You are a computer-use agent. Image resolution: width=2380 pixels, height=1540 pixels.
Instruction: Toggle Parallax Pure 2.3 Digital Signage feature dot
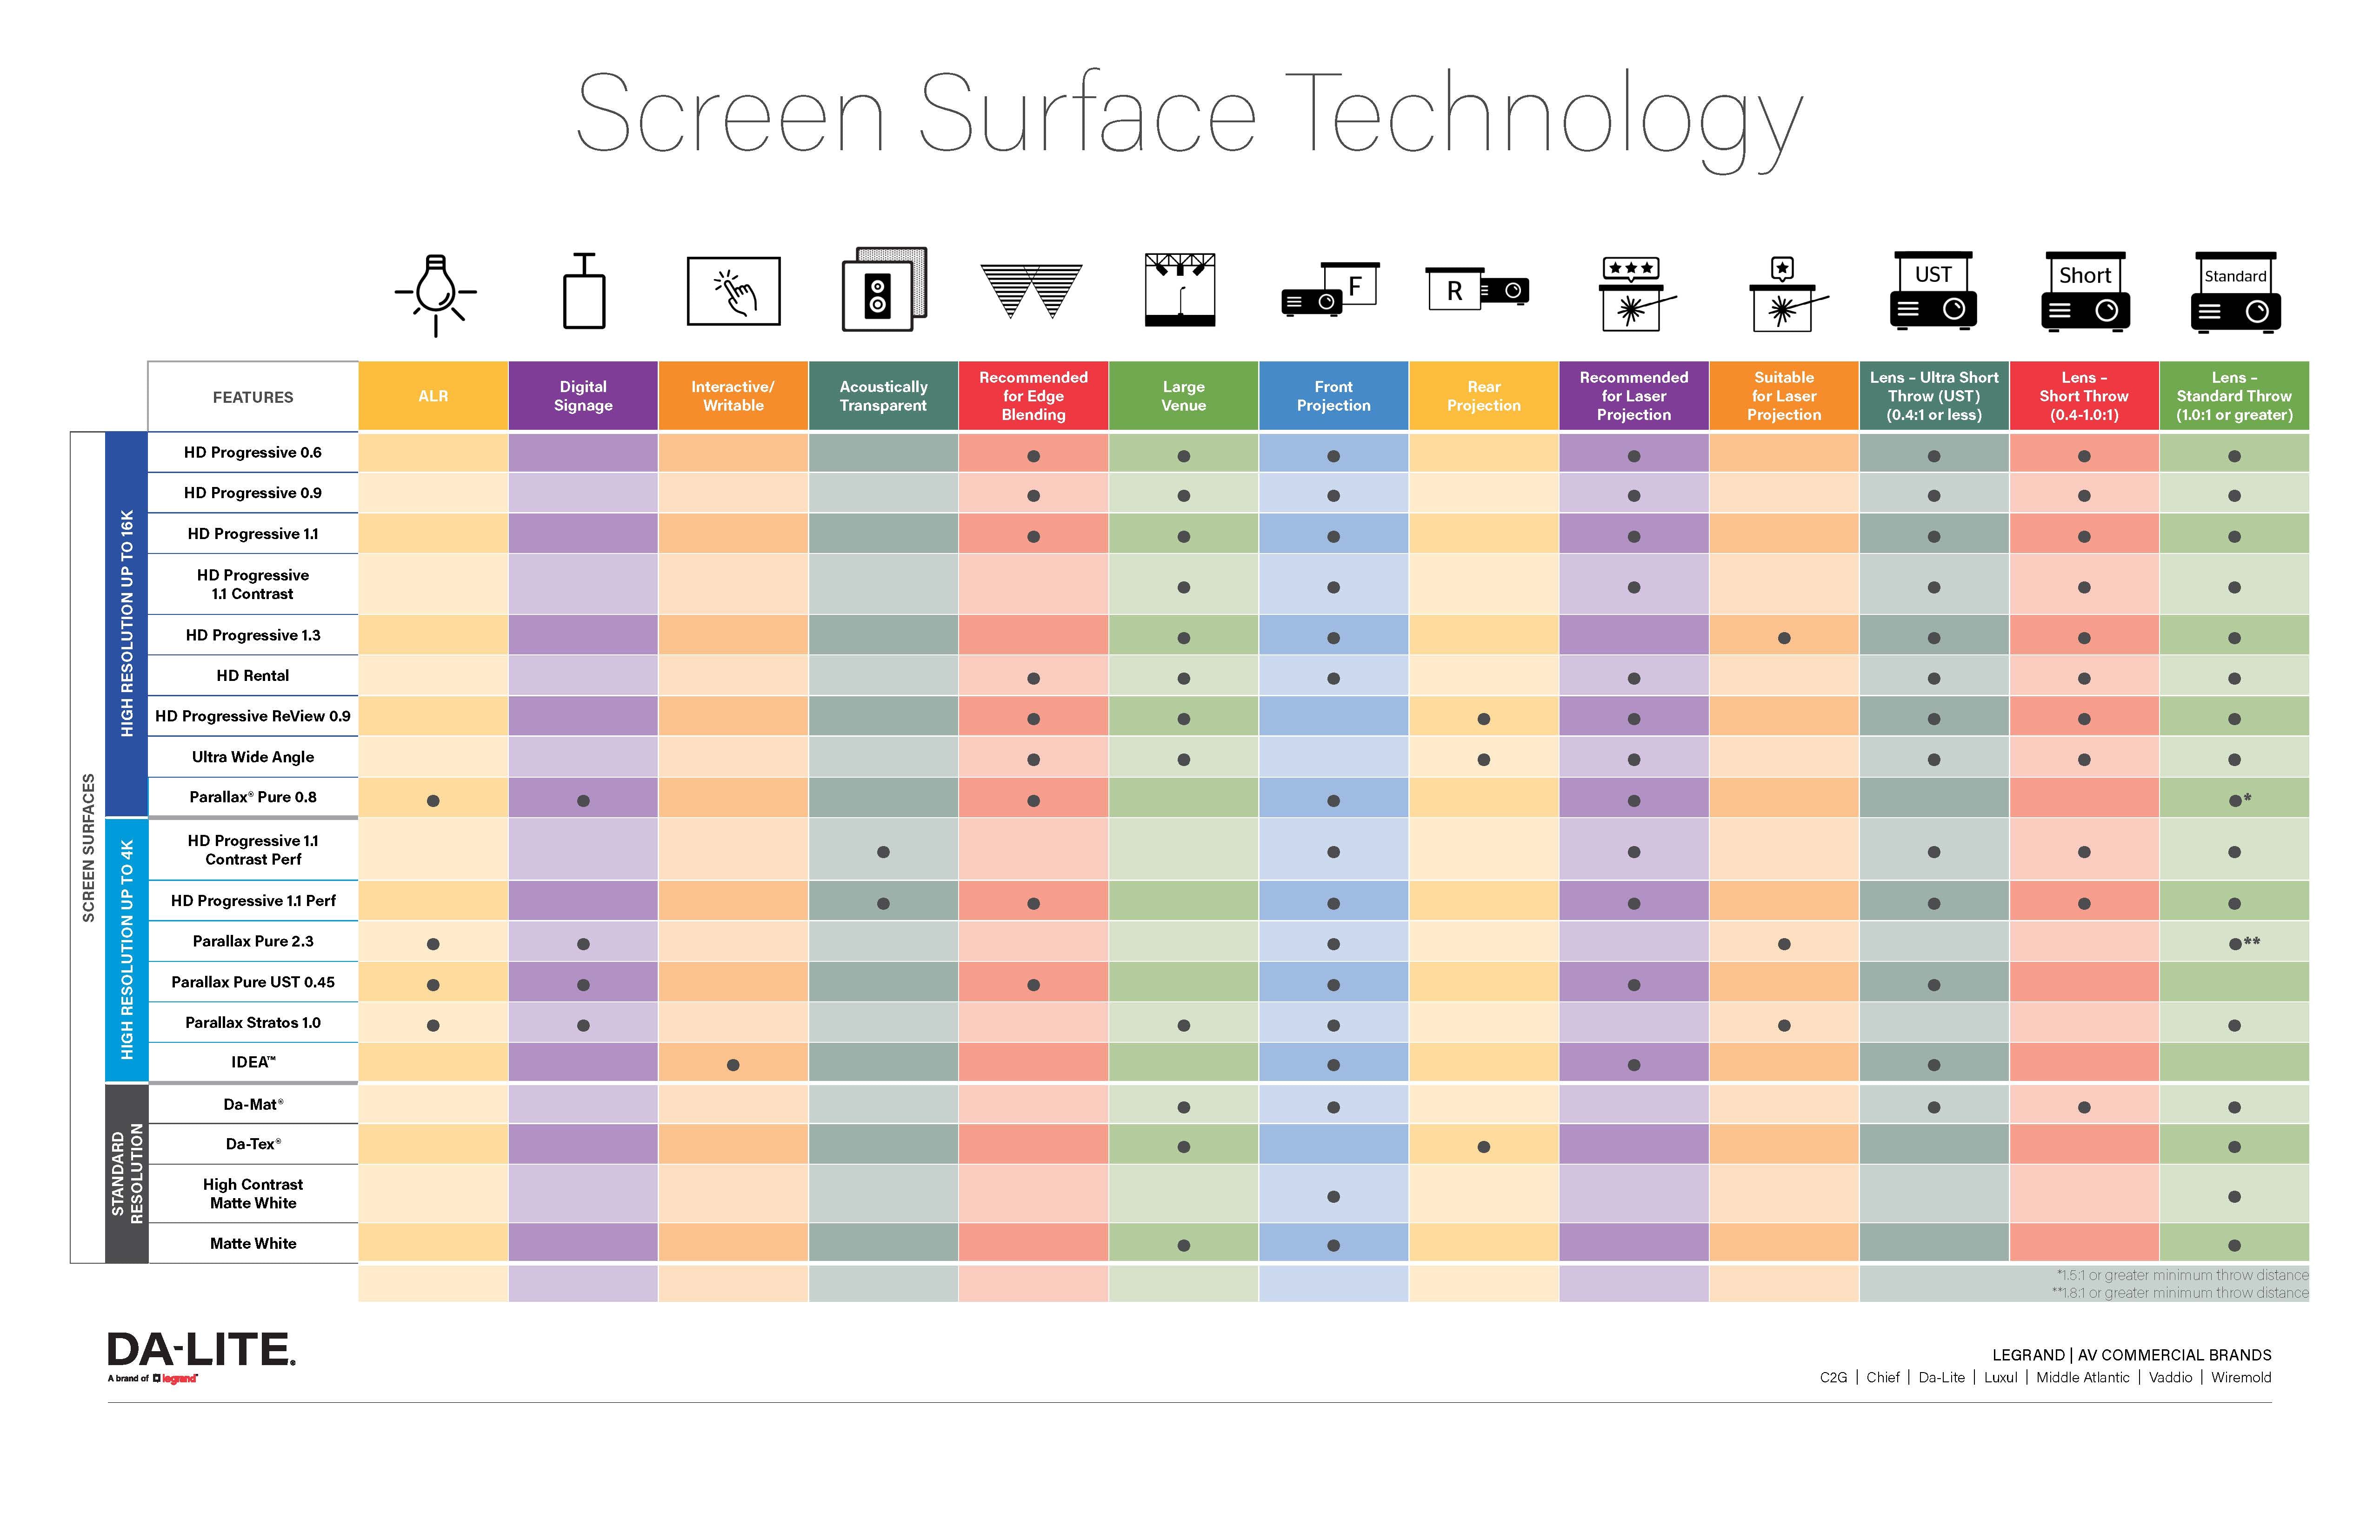(x=583, y=942)
